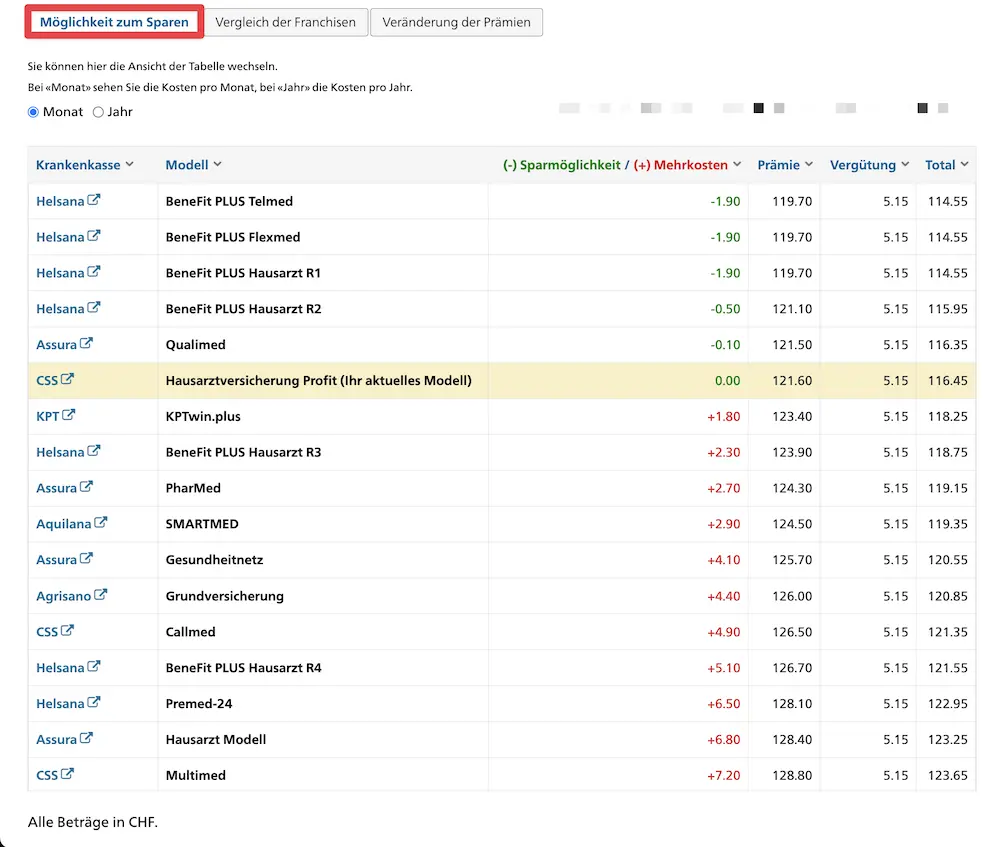
Task: Click external link icon in Assura PharMed row
Action: [x=86, y=487]
